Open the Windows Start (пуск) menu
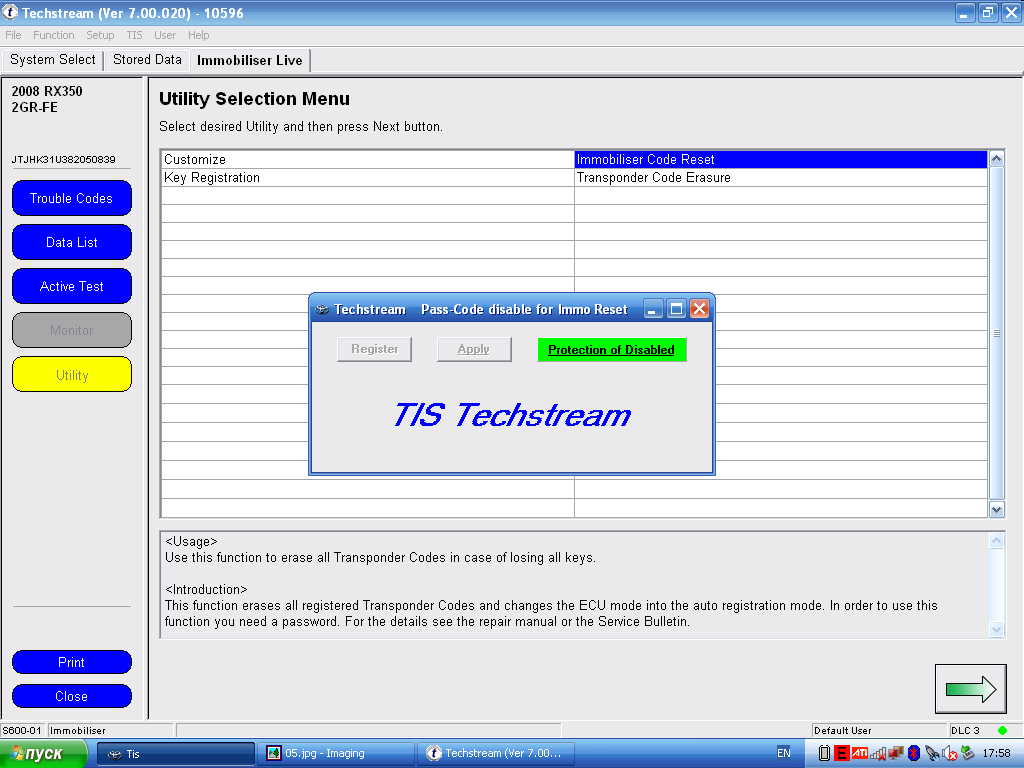The width and height of the screenshot is (1024, 768). click(x=44, y=753)
